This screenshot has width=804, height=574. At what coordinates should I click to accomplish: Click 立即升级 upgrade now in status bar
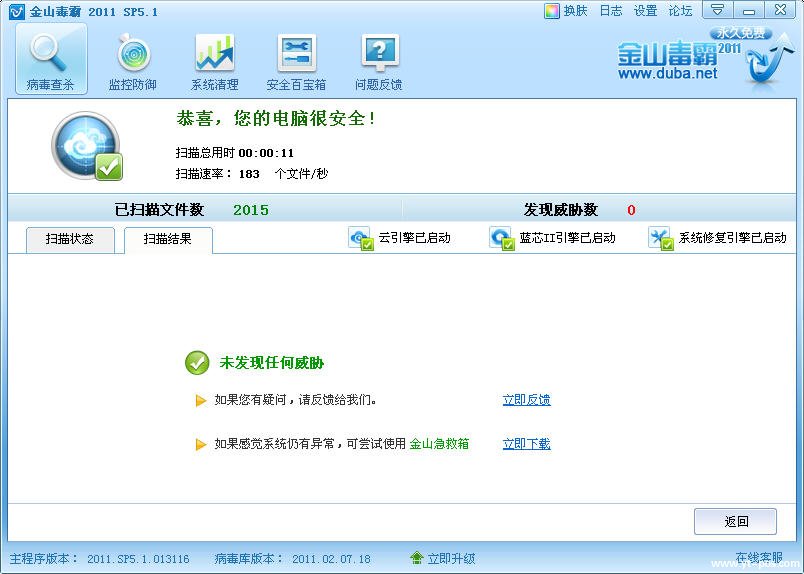click(443, 558)
